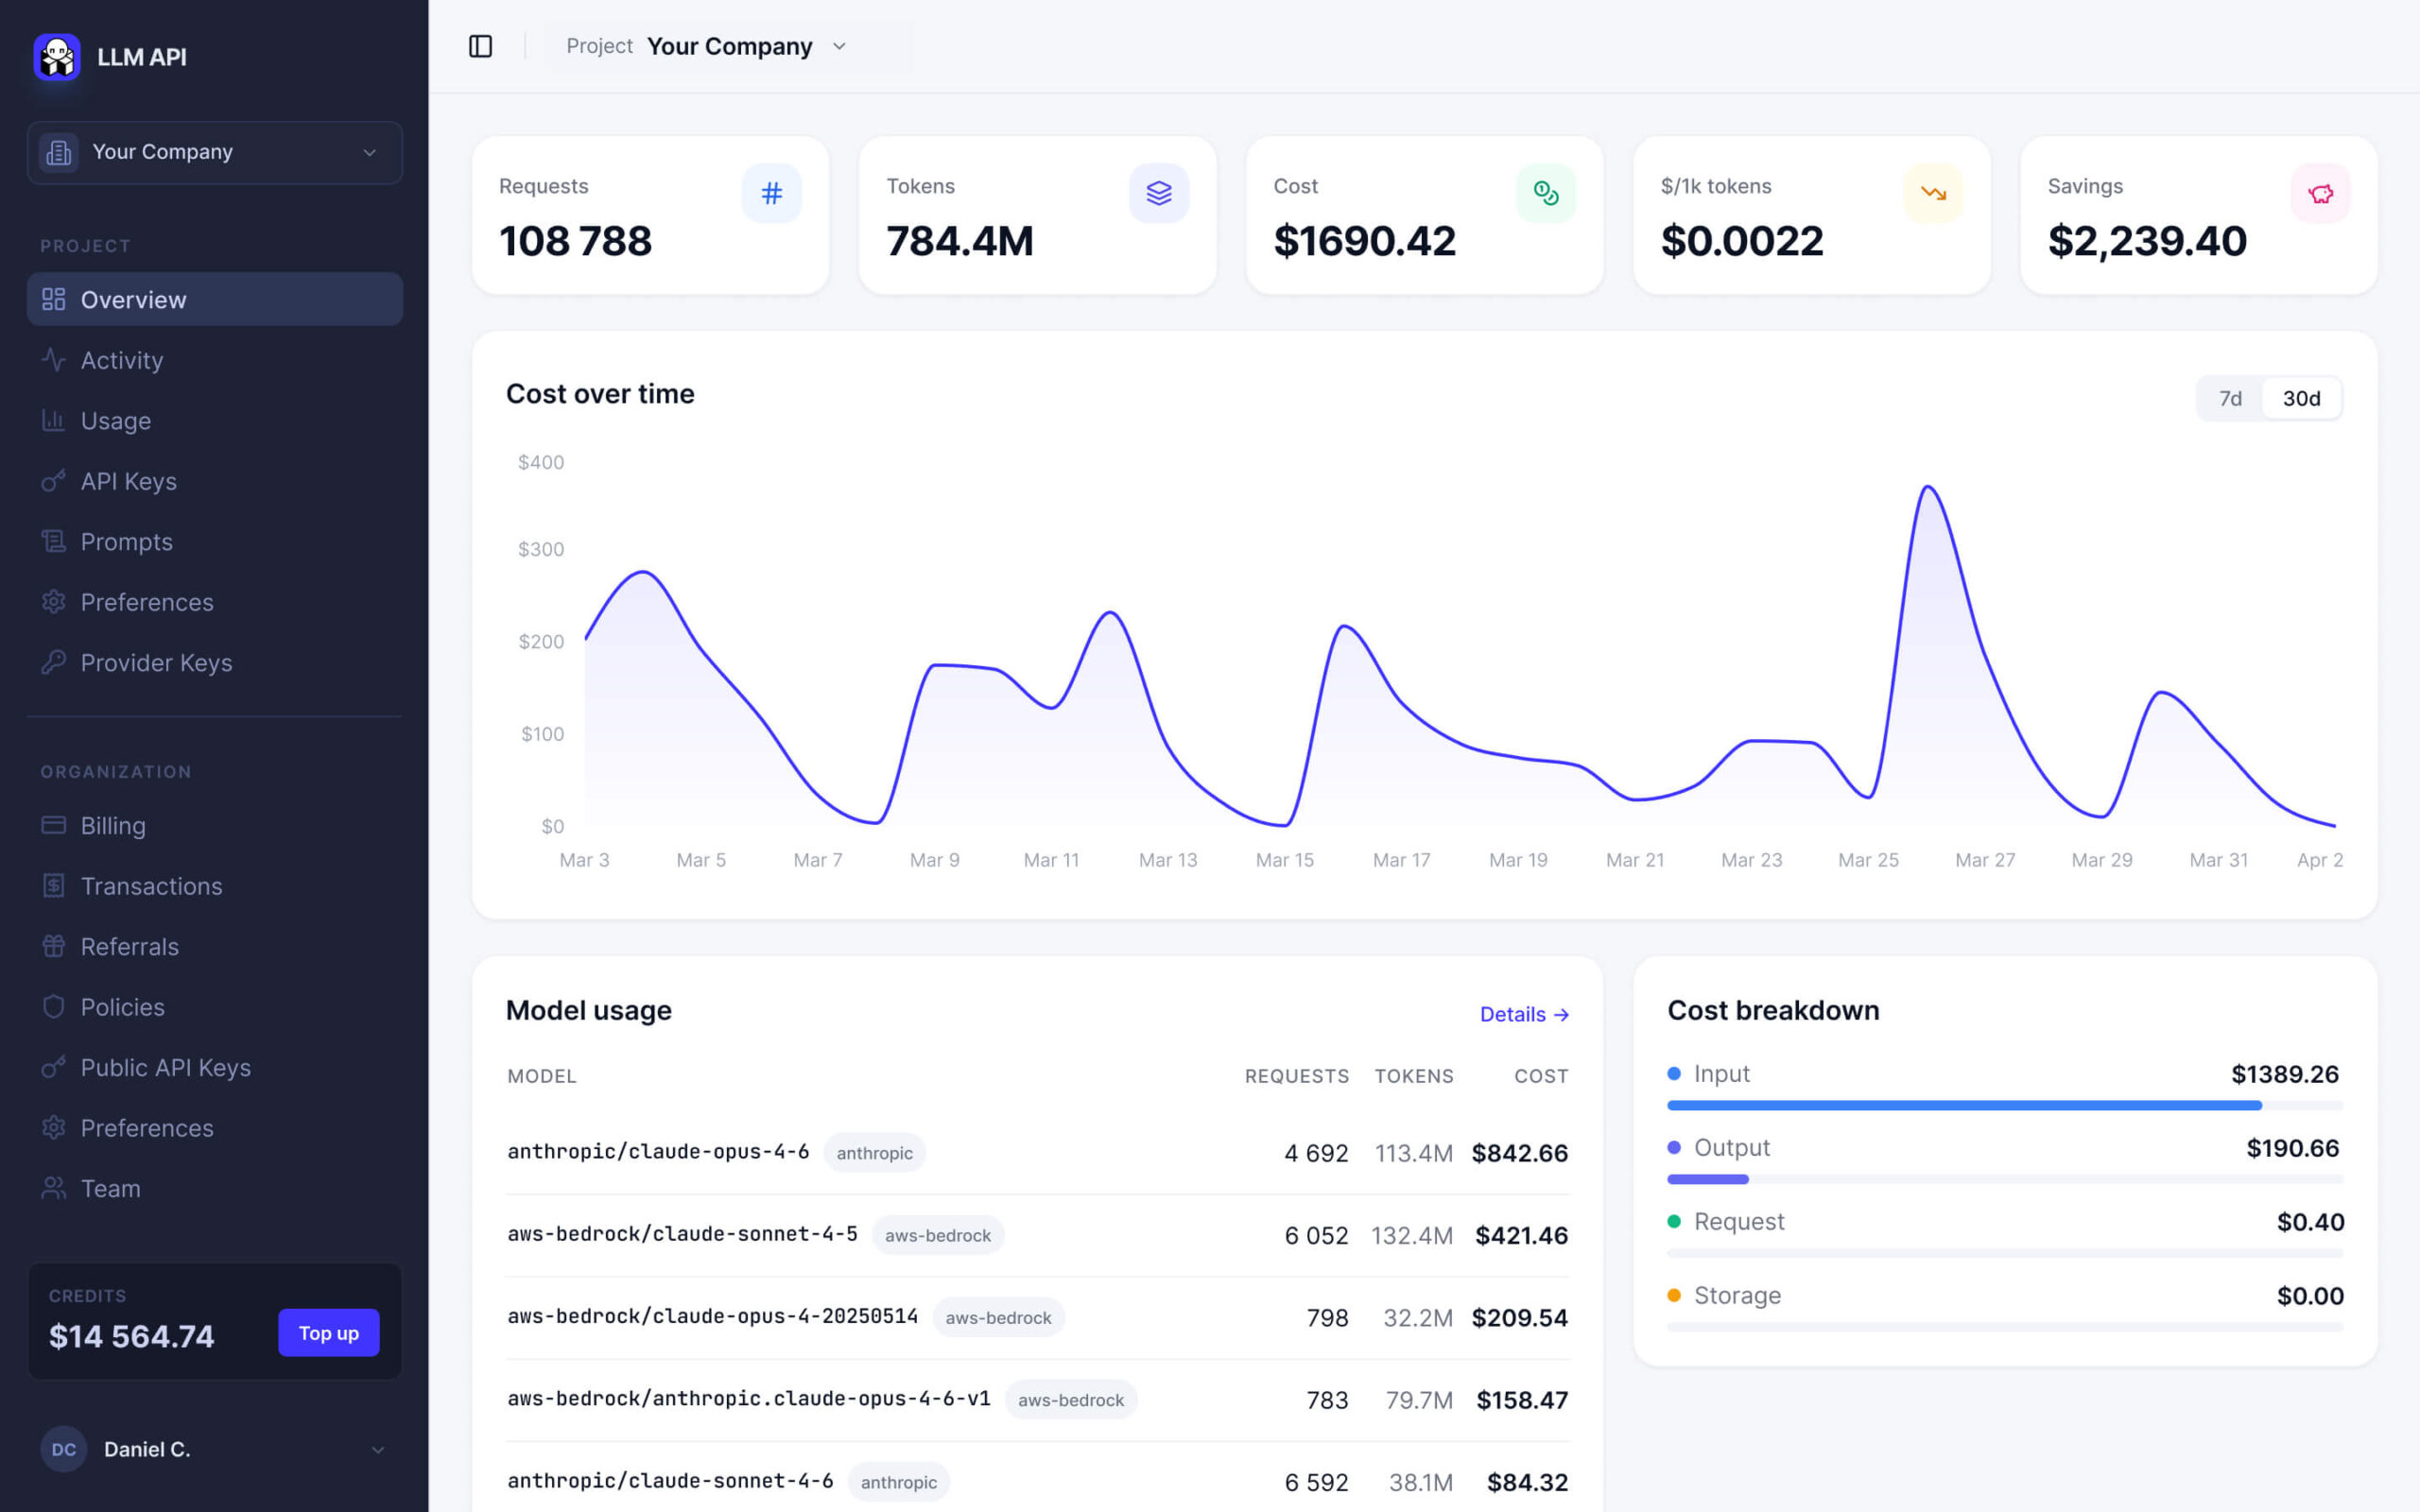Open Billing in the sidebar

pyautogui.click(x=112, y=825)
